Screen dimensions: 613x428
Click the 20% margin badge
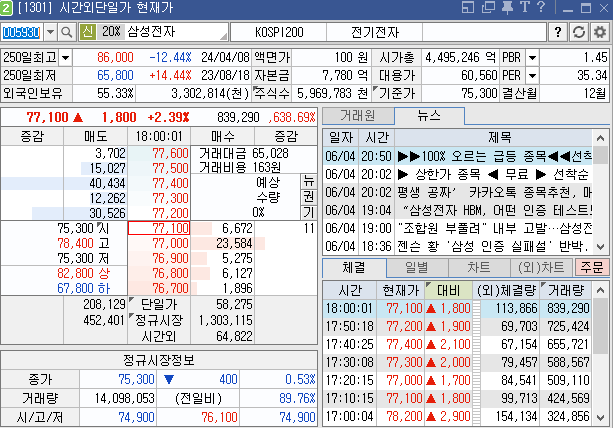coord(111,32)
